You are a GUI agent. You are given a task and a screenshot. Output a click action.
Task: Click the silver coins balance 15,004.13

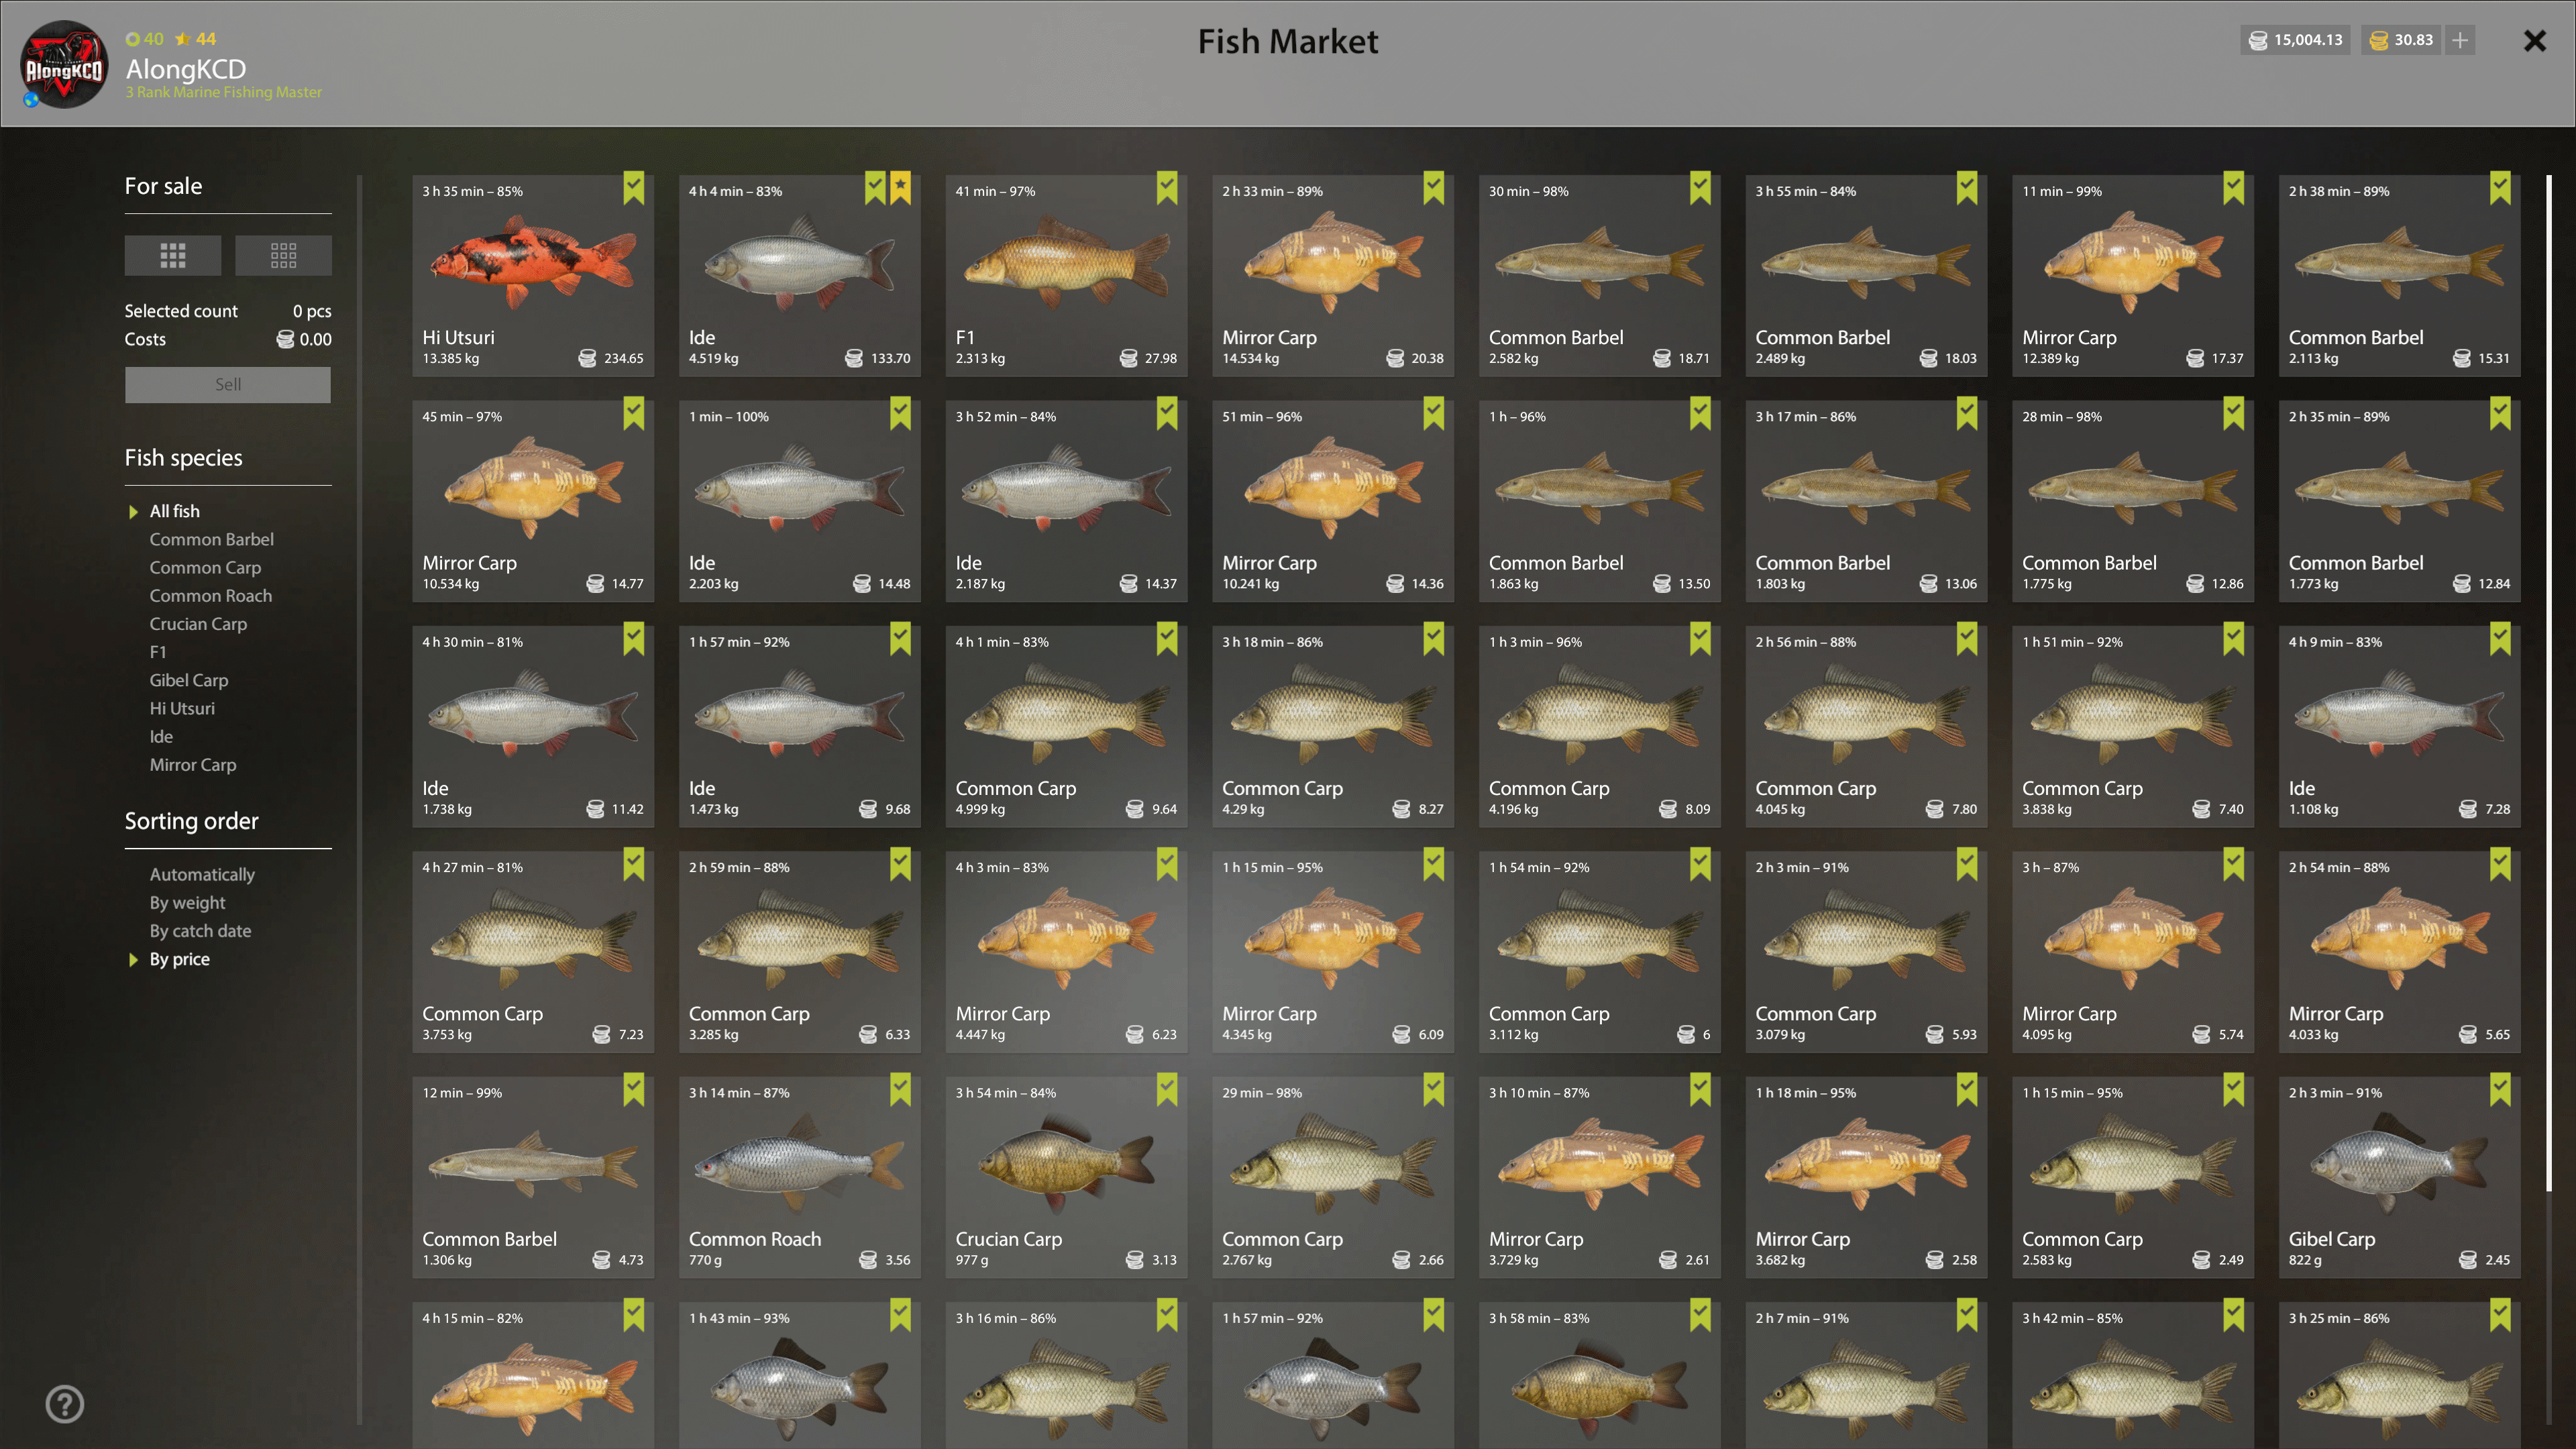point(2296,40)
